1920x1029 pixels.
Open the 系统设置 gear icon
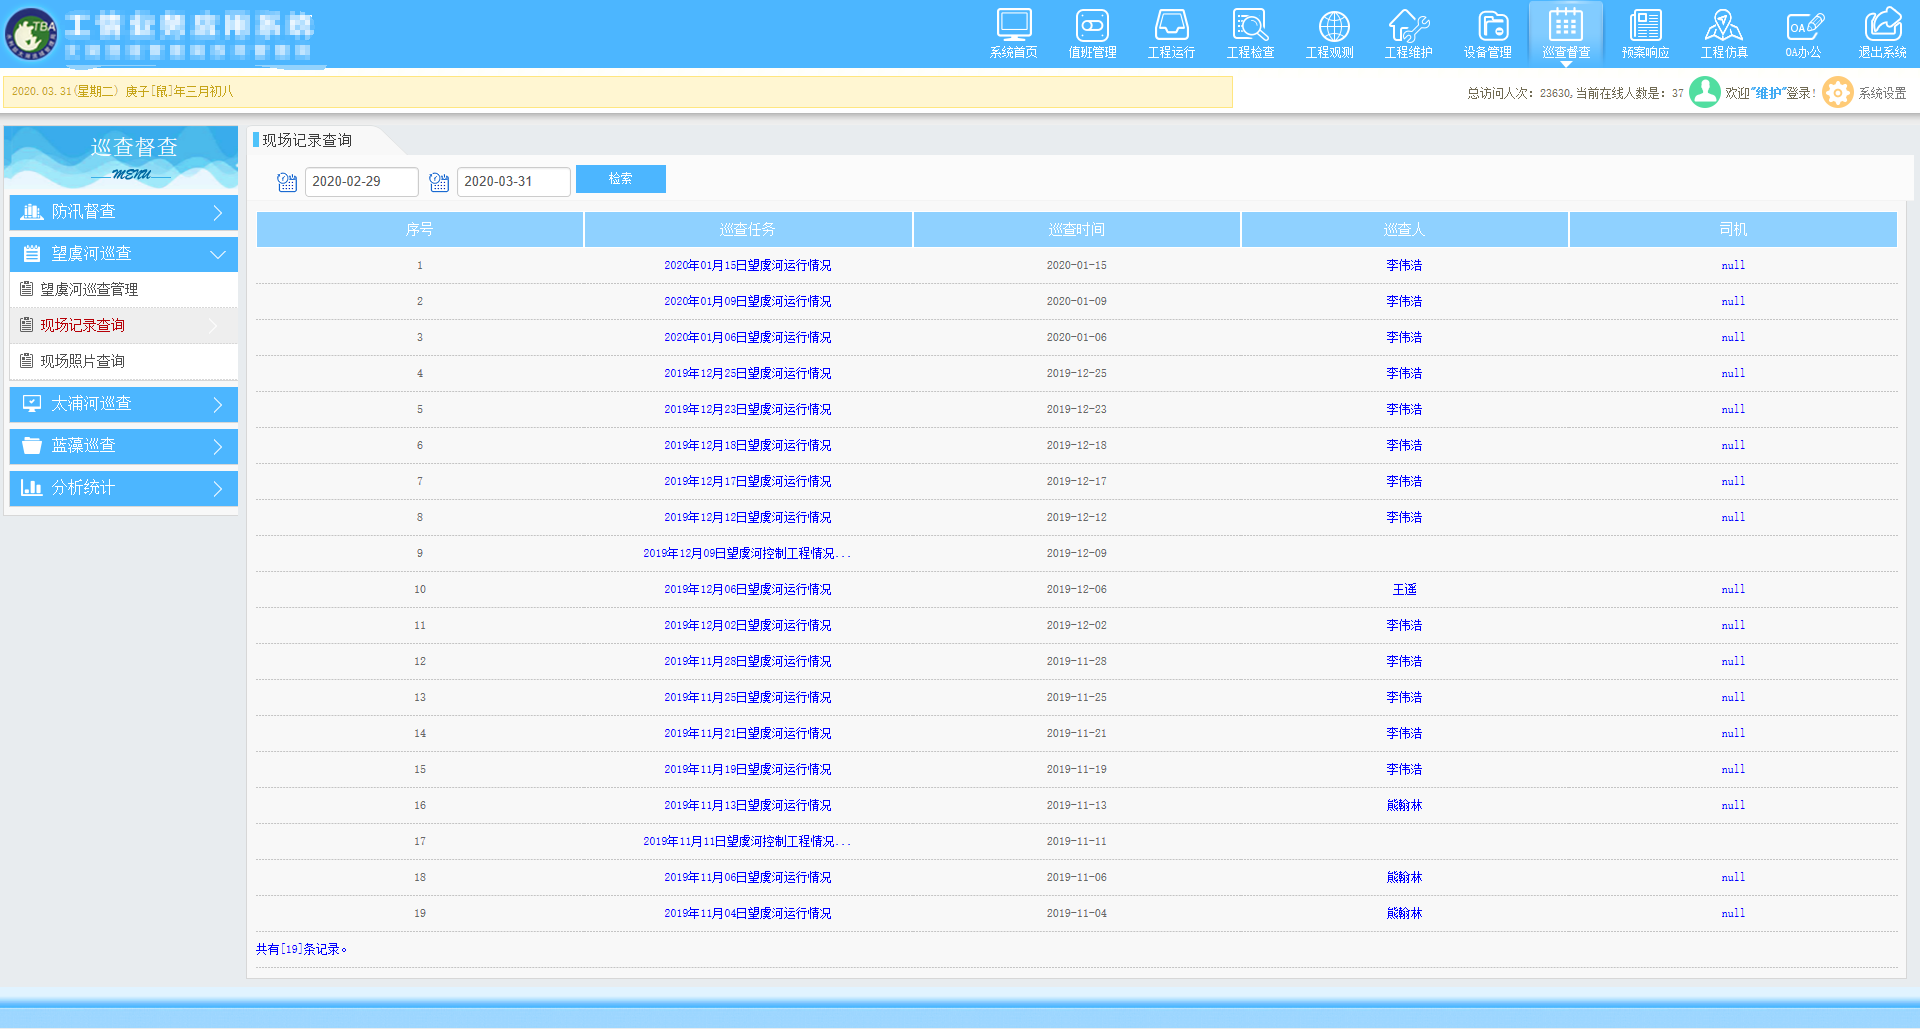pyautogui.click(x=1838, y=93)
